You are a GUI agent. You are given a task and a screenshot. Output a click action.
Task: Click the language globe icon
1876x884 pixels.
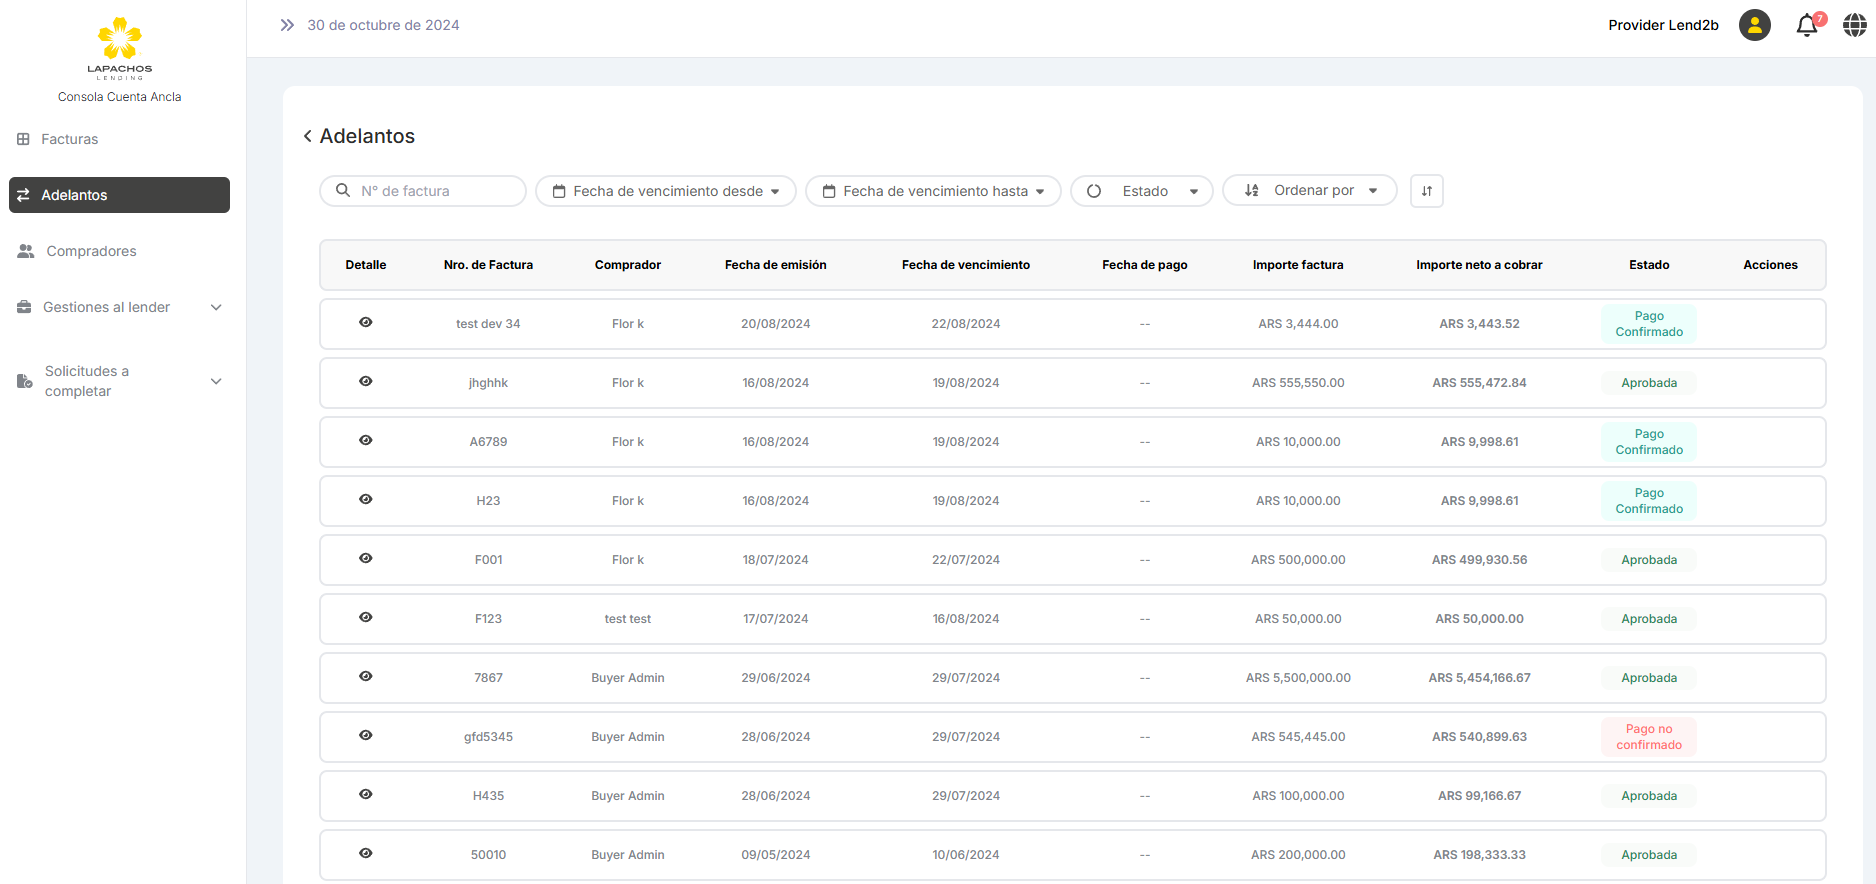point(1855,26)
